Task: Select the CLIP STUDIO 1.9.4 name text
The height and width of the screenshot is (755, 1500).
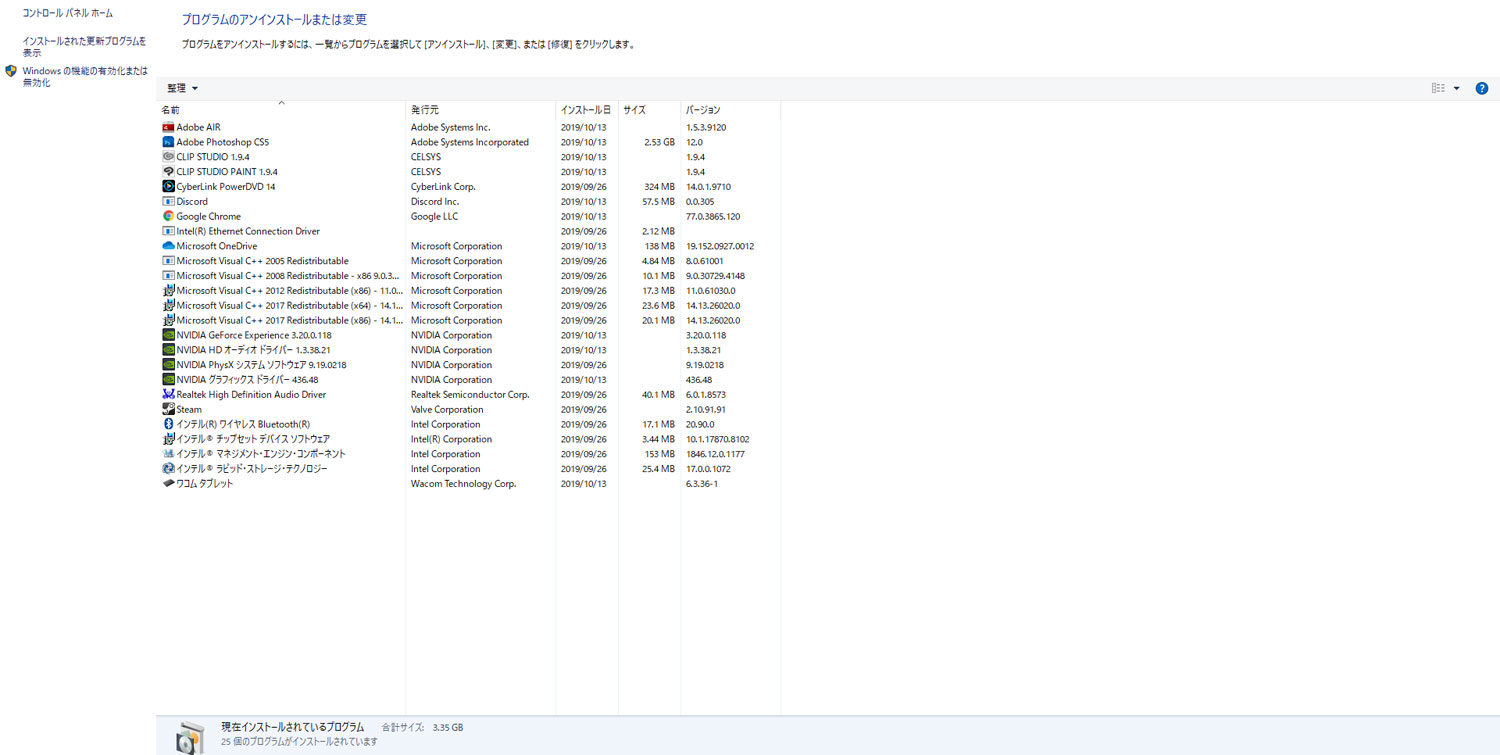Action: click(213, 157)
